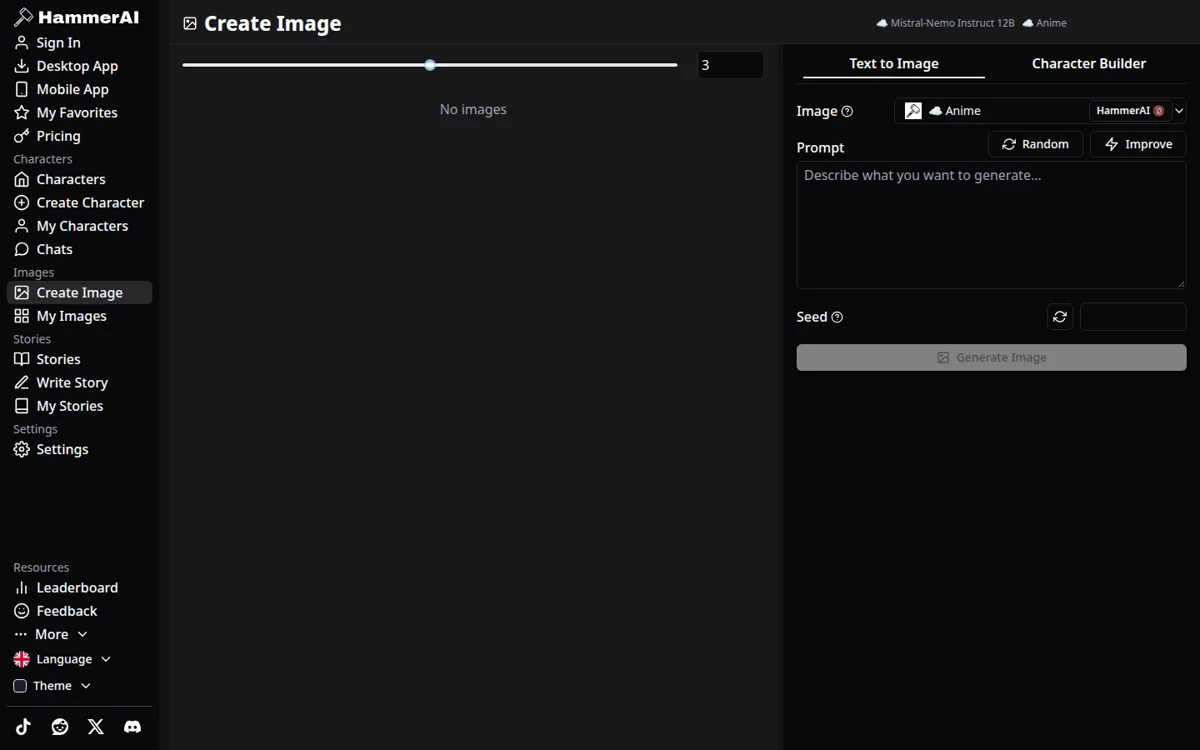Open Create Character page
The image size is (1200, 750).
coord(79,203)
